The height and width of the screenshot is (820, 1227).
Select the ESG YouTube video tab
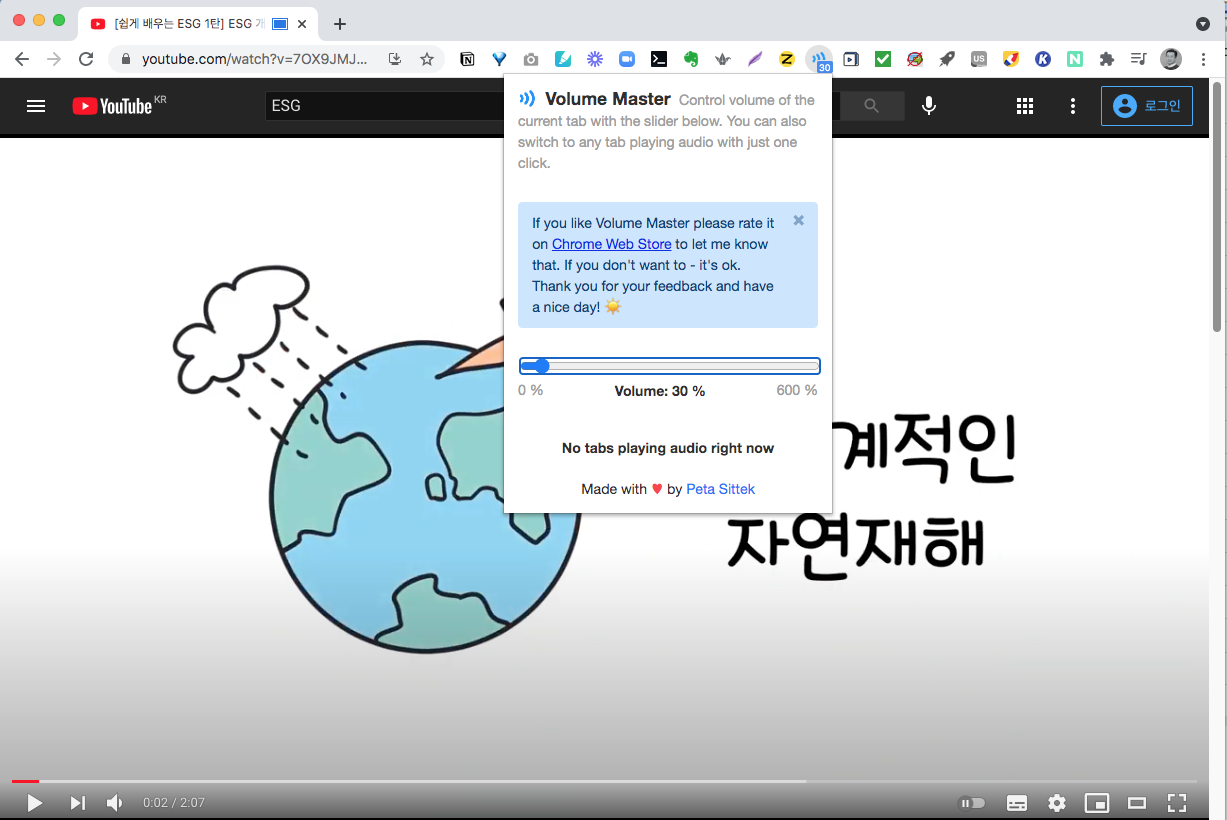[180, 24]
